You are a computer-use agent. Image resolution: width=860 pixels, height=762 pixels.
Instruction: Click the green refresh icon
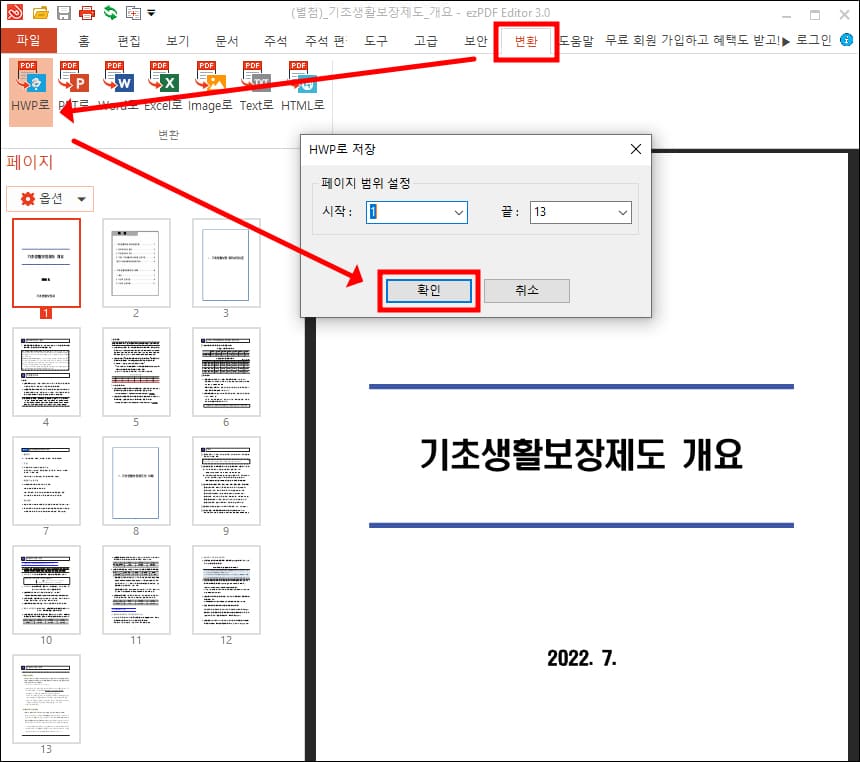point(108,12)
